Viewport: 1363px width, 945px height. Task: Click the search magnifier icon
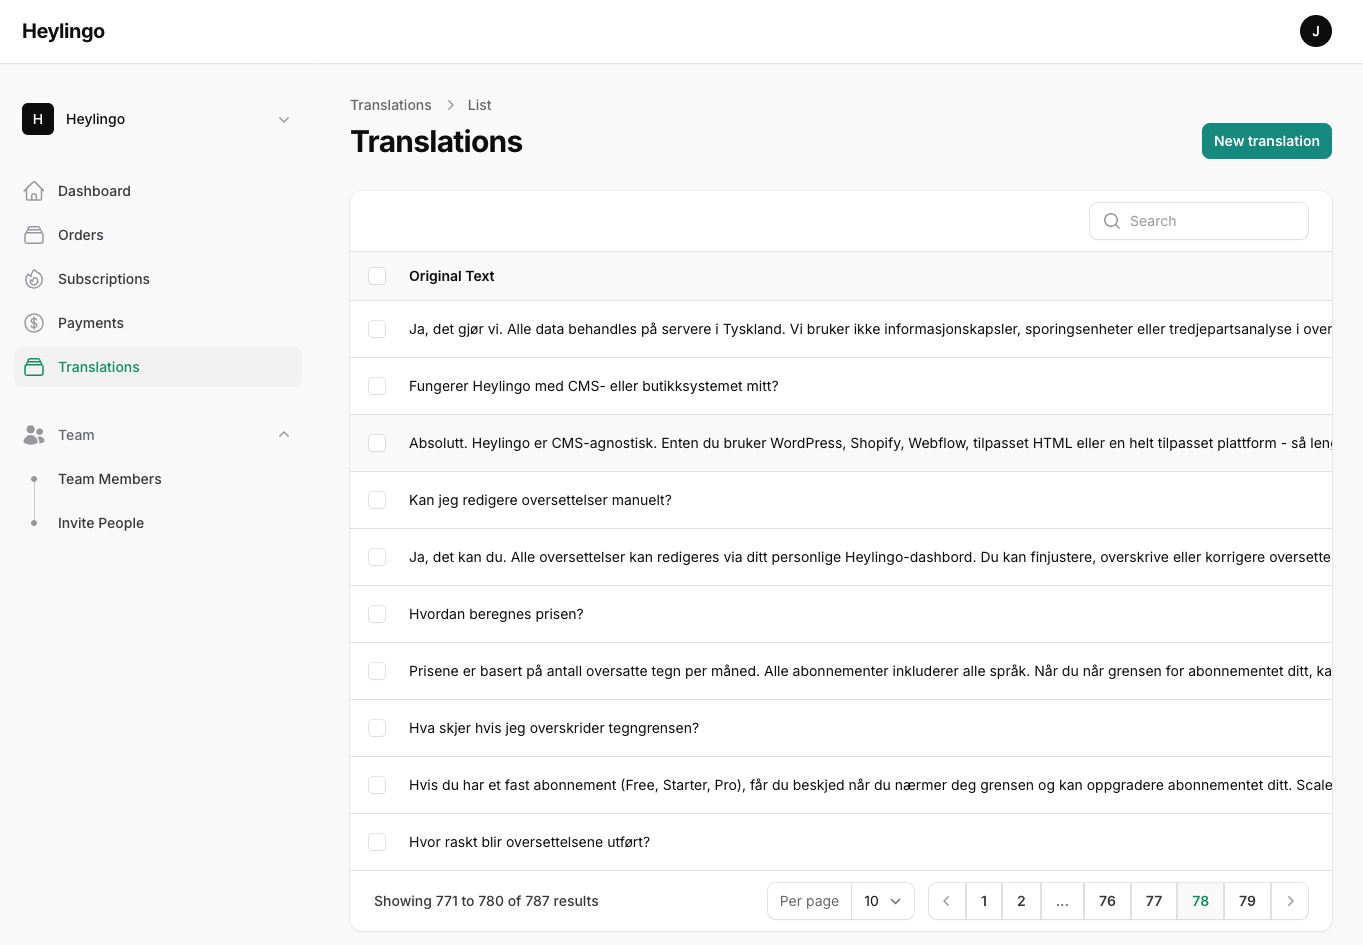[1111, 221]
